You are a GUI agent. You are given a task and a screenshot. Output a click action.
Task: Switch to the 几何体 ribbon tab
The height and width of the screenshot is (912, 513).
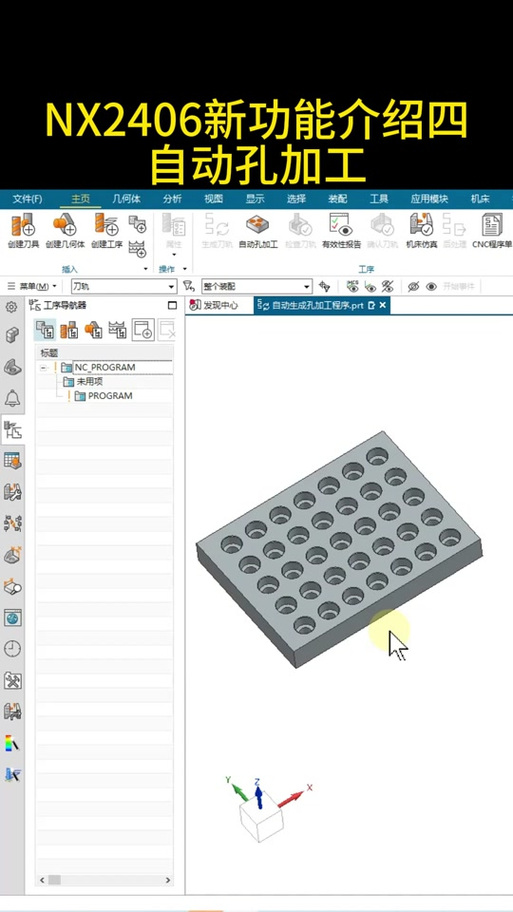126,199
